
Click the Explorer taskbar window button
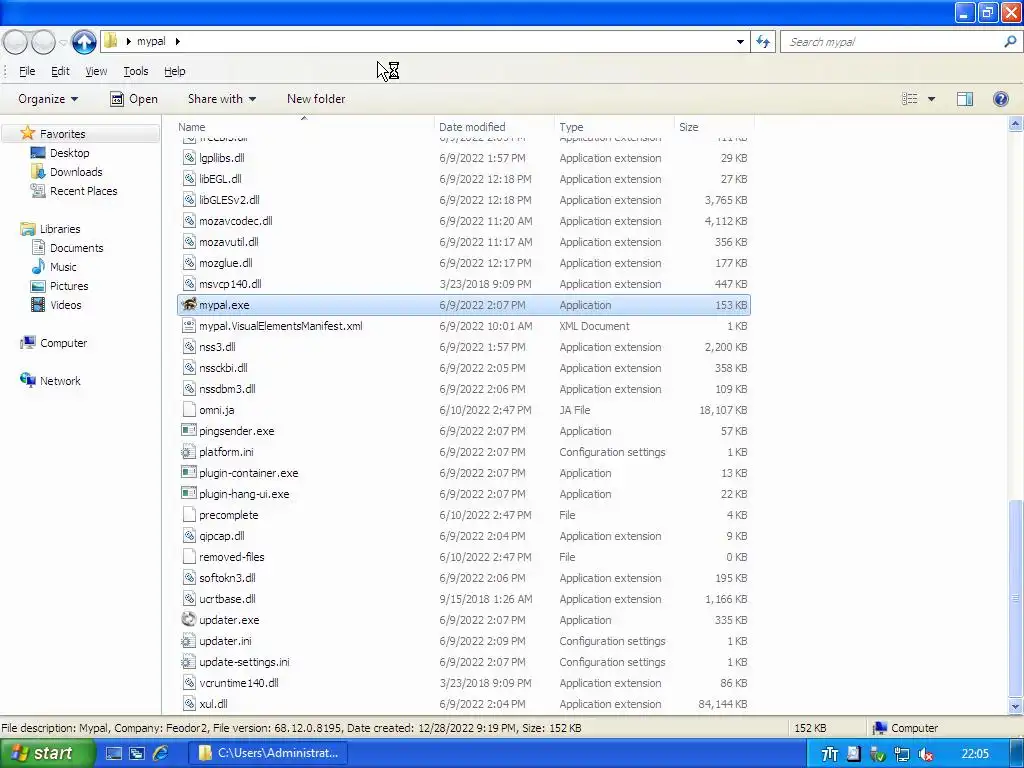pos(268,753)
